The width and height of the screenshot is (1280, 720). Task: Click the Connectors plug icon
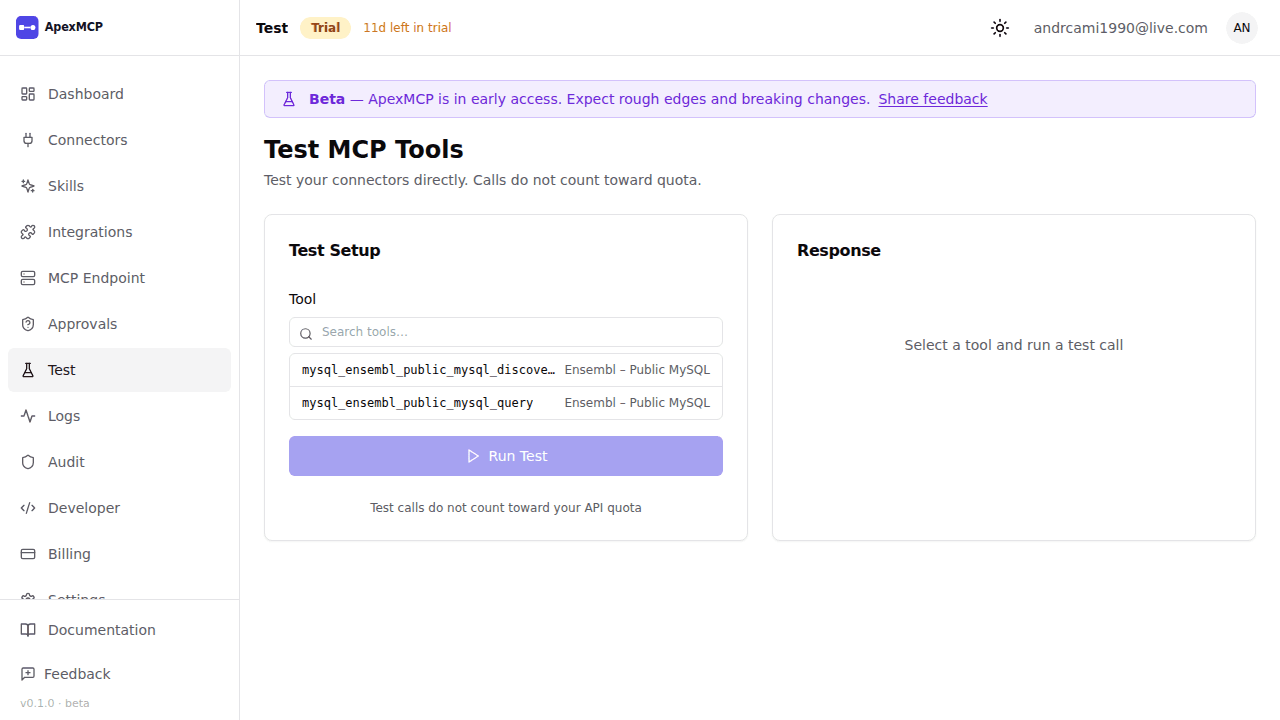tap(28, 140)
